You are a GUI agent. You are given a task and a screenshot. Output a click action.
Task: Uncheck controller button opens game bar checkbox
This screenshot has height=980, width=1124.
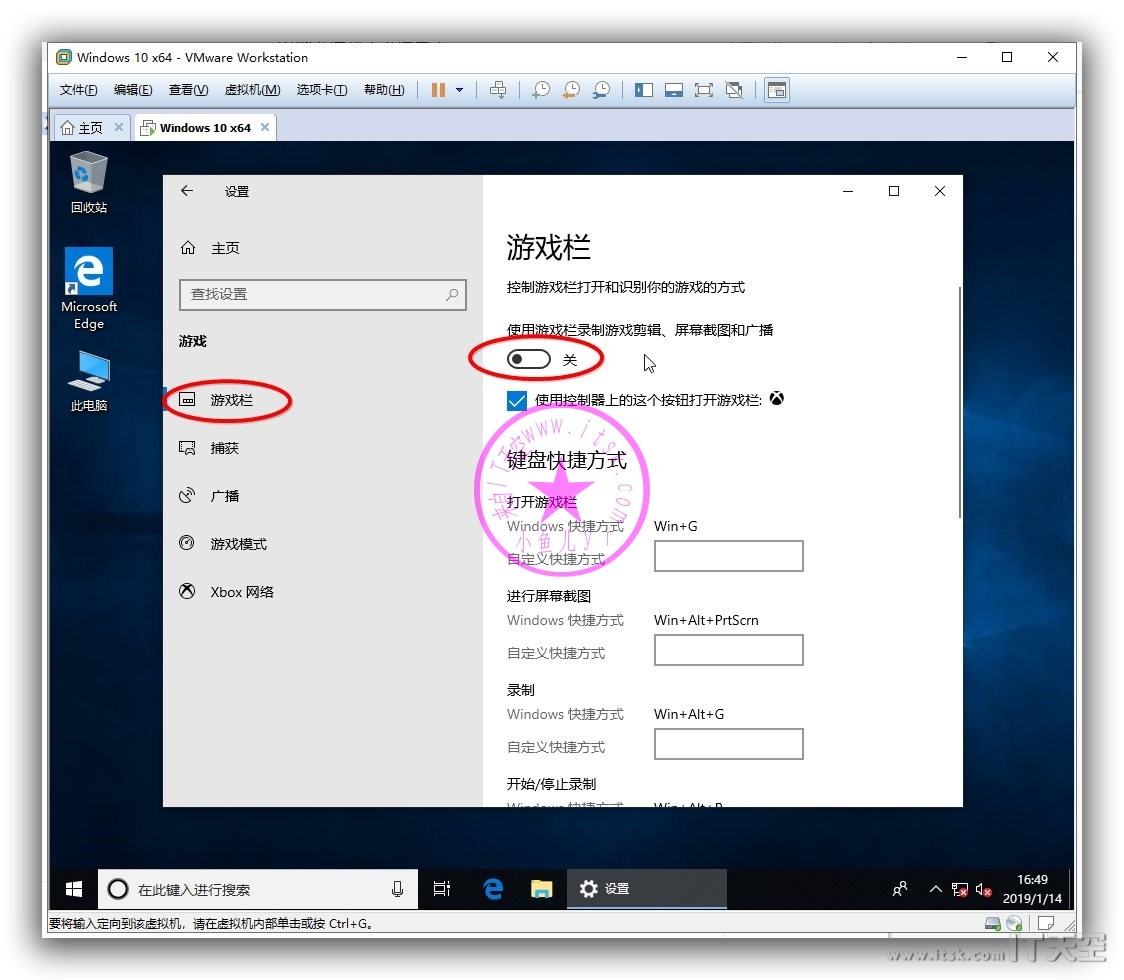click(516, 400)
